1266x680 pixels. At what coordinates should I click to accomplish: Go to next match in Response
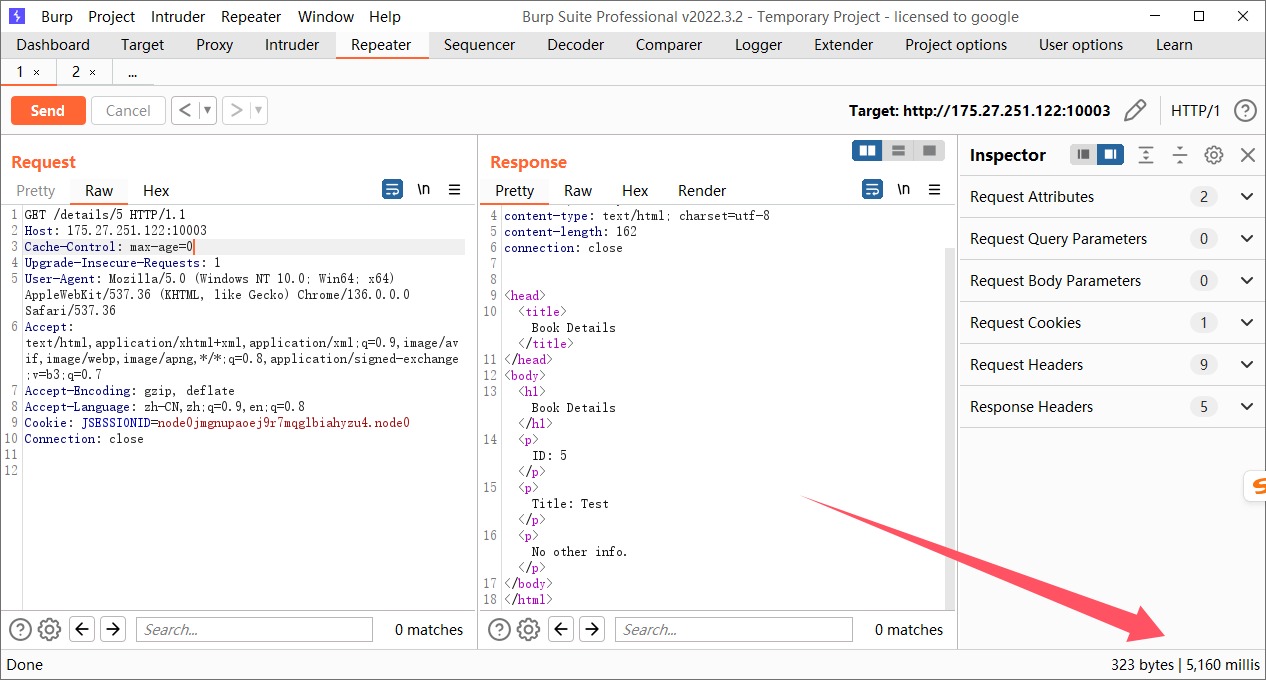tap(593, 629)
